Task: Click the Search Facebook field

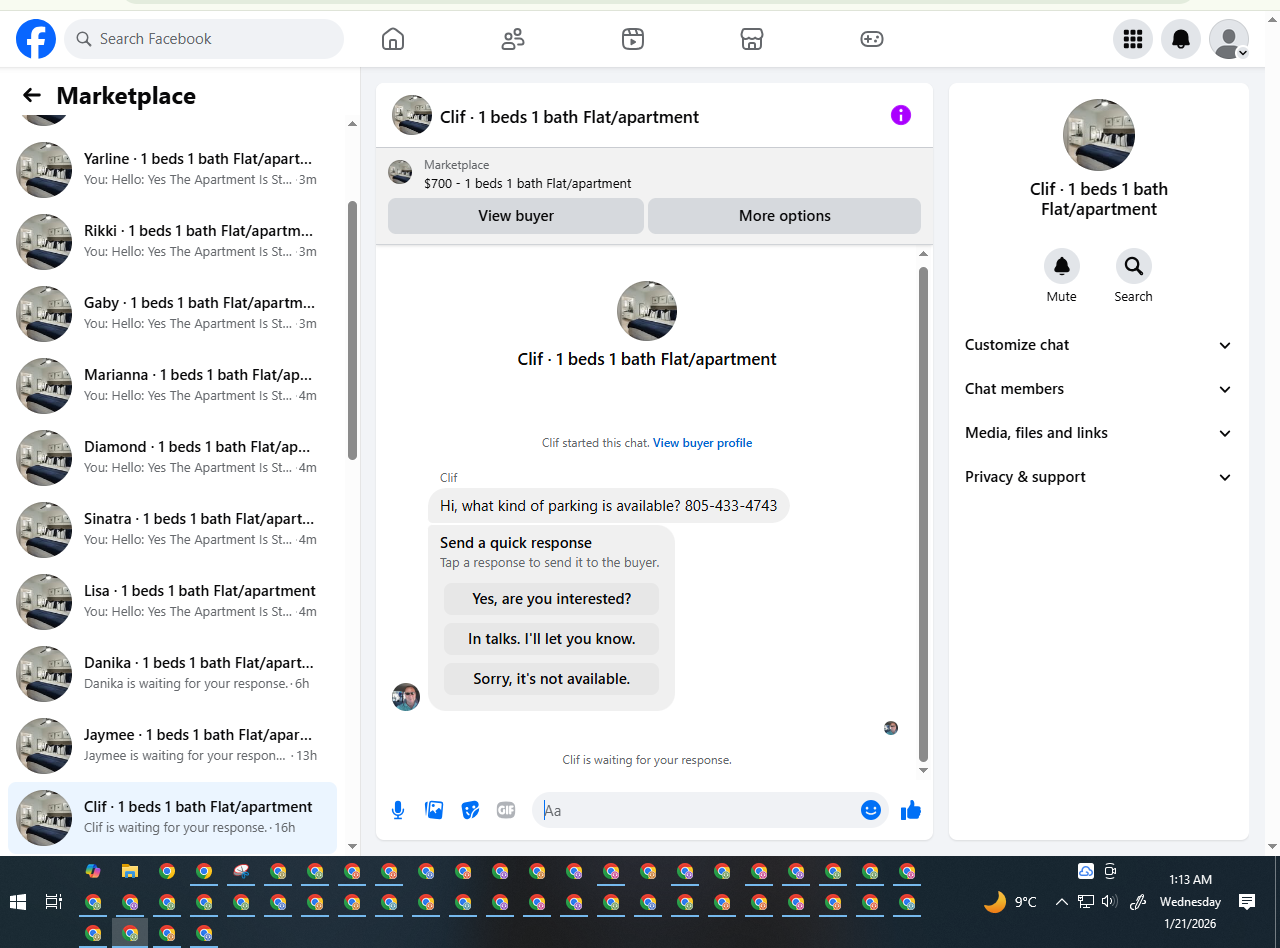Action: pyautogui.click(x=204, y=39)
